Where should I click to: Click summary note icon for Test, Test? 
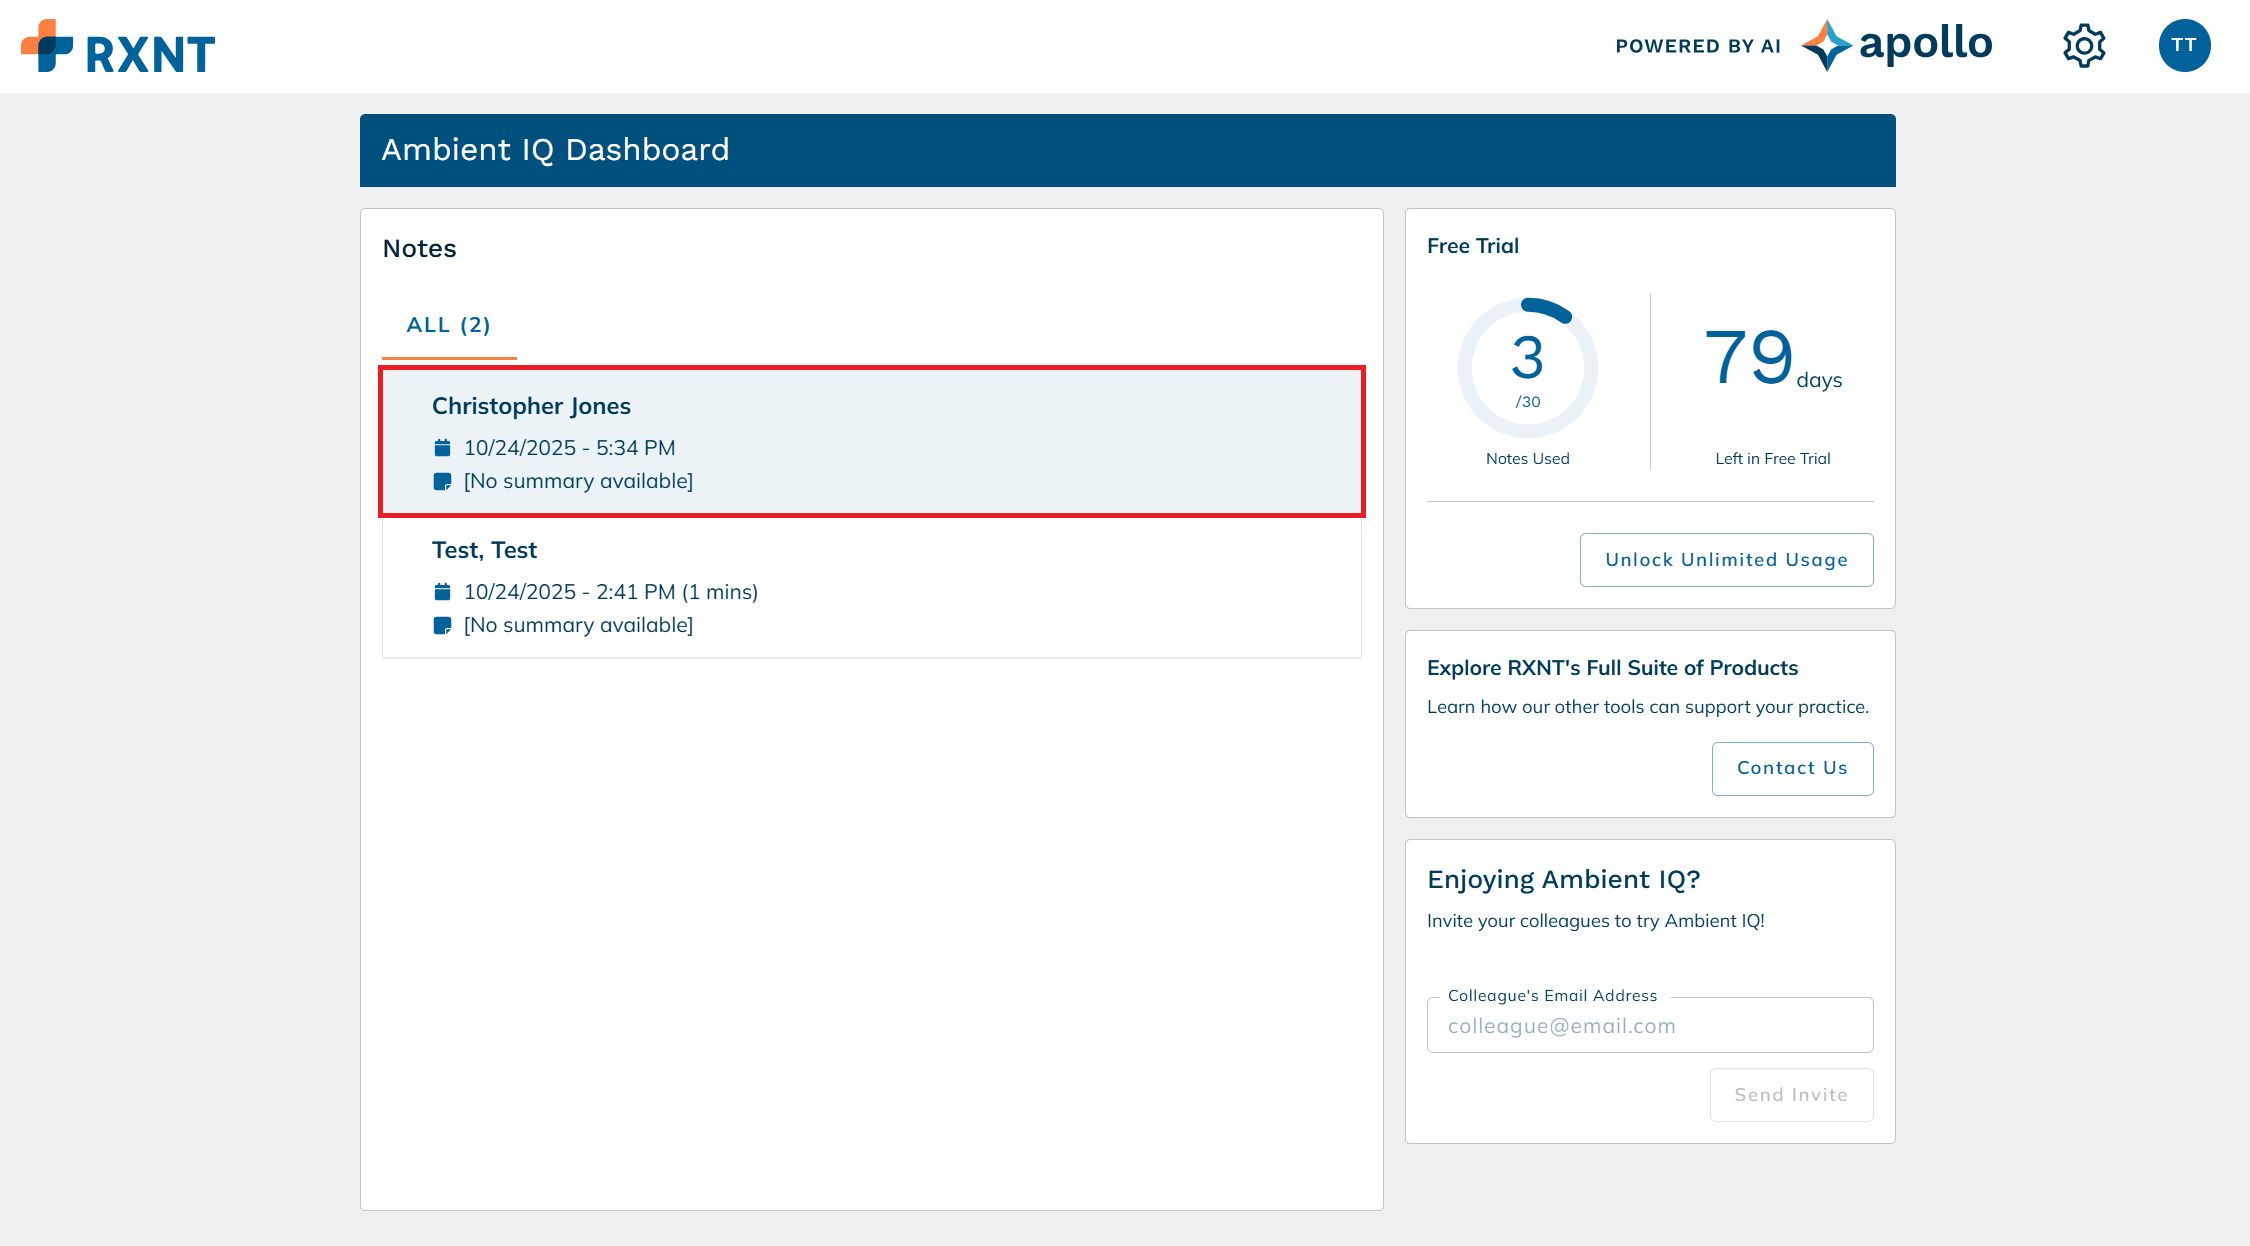pos(442,626)
